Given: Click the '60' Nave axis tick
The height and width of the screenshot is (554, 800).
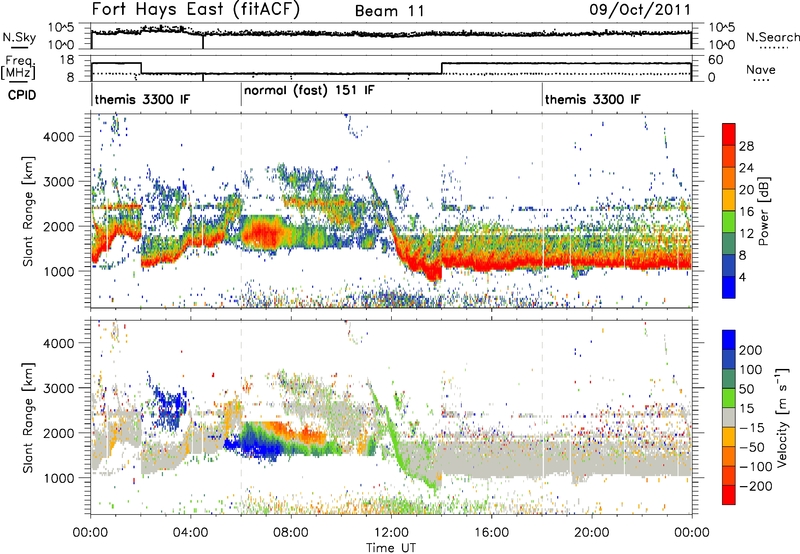Looking at the screenshot, I should (x=716, y=60).
